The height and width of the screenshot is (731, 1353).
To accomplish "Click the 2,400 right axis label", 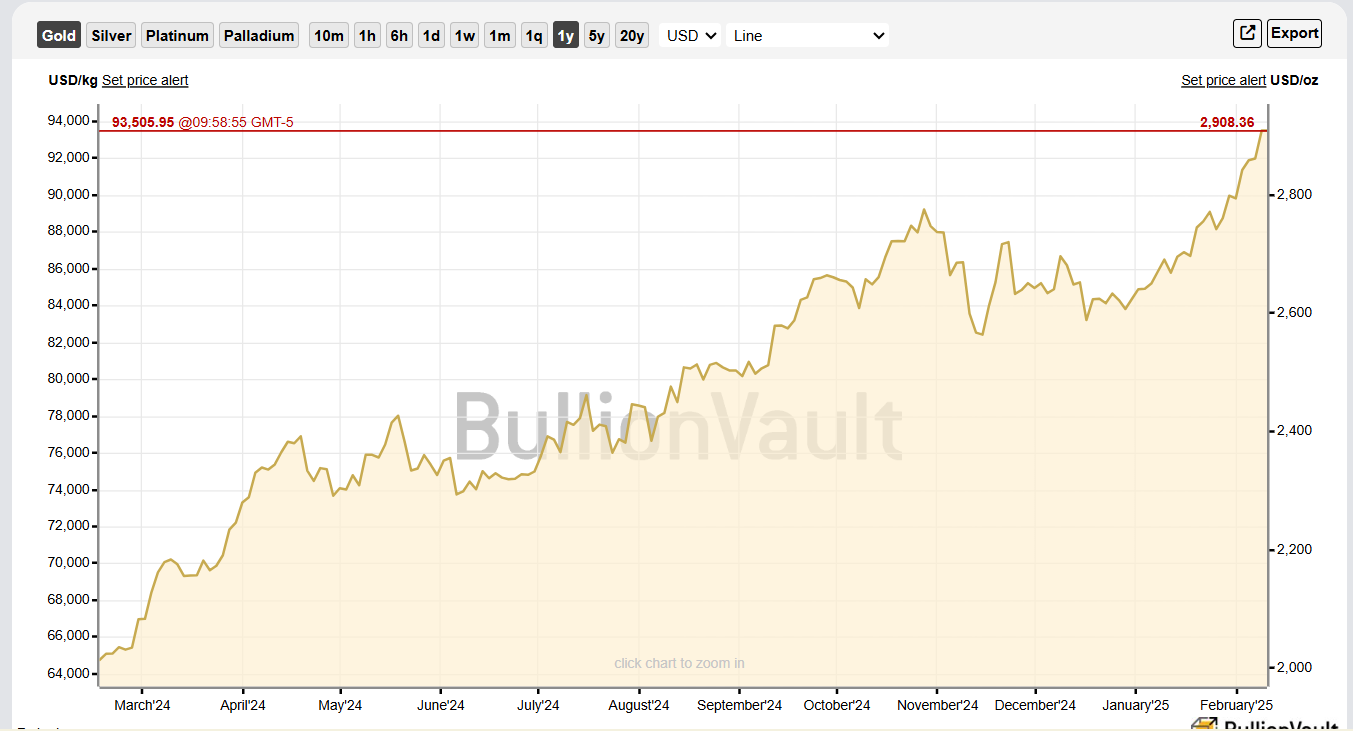I will [1294, 431].
